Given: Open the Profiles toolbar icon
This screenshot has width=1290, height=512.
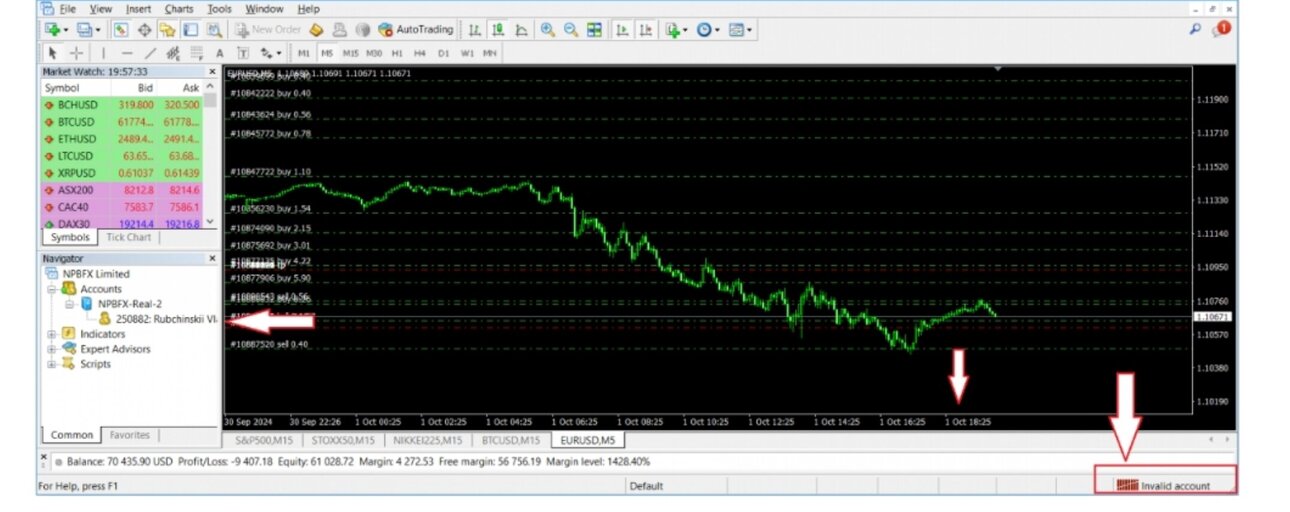Looking at the screenshot, I should 83,30.
